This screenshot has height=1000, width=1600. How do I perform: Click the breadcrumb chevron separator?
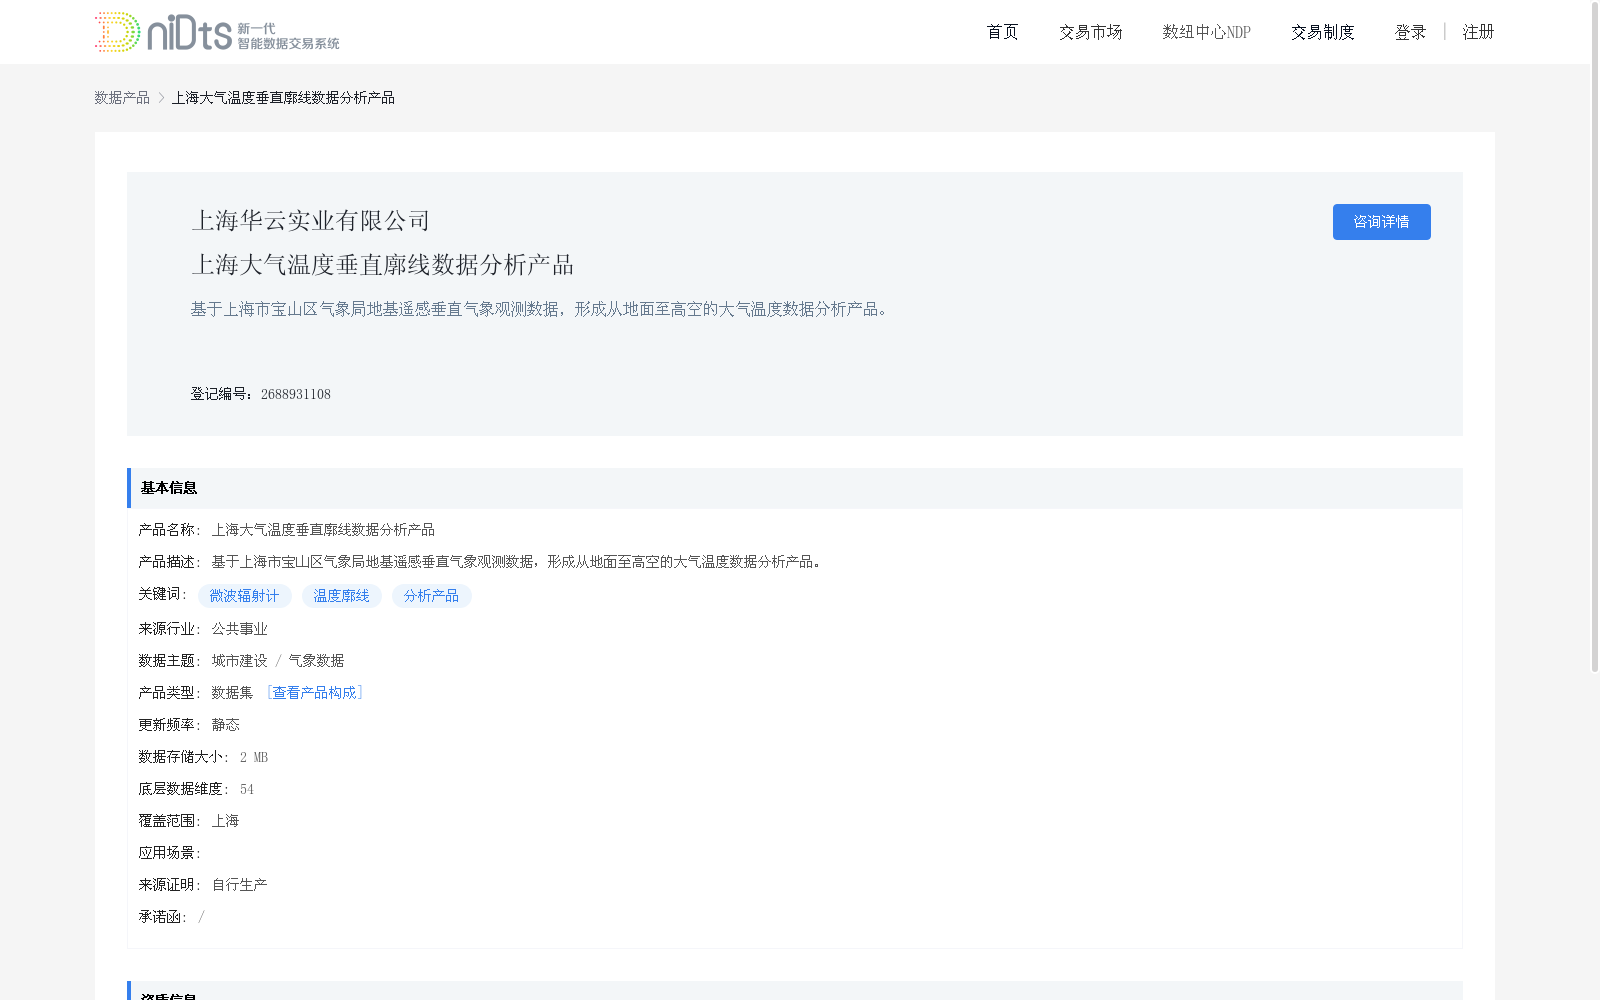[x=161, y=97]
